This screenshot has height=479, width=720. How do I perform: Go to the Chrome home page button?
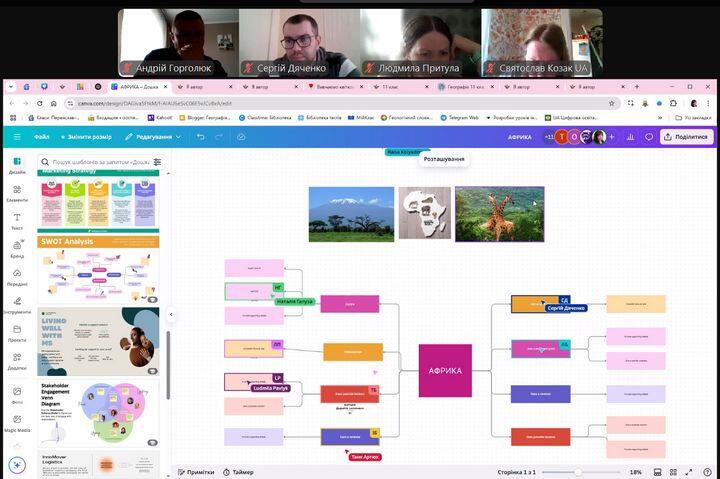pyautogui.click(x=54, y=104)
